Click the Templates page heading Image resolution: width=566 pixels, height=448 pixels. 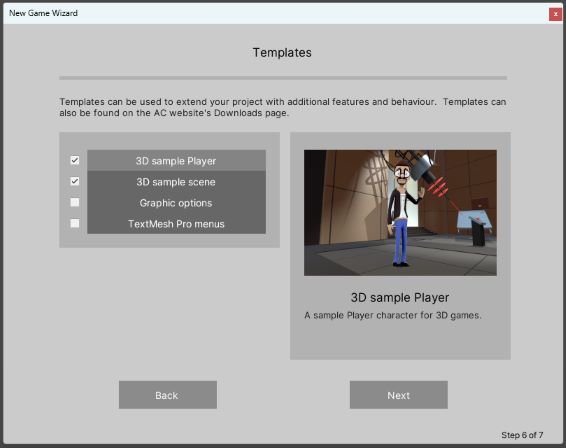[282, 53]
